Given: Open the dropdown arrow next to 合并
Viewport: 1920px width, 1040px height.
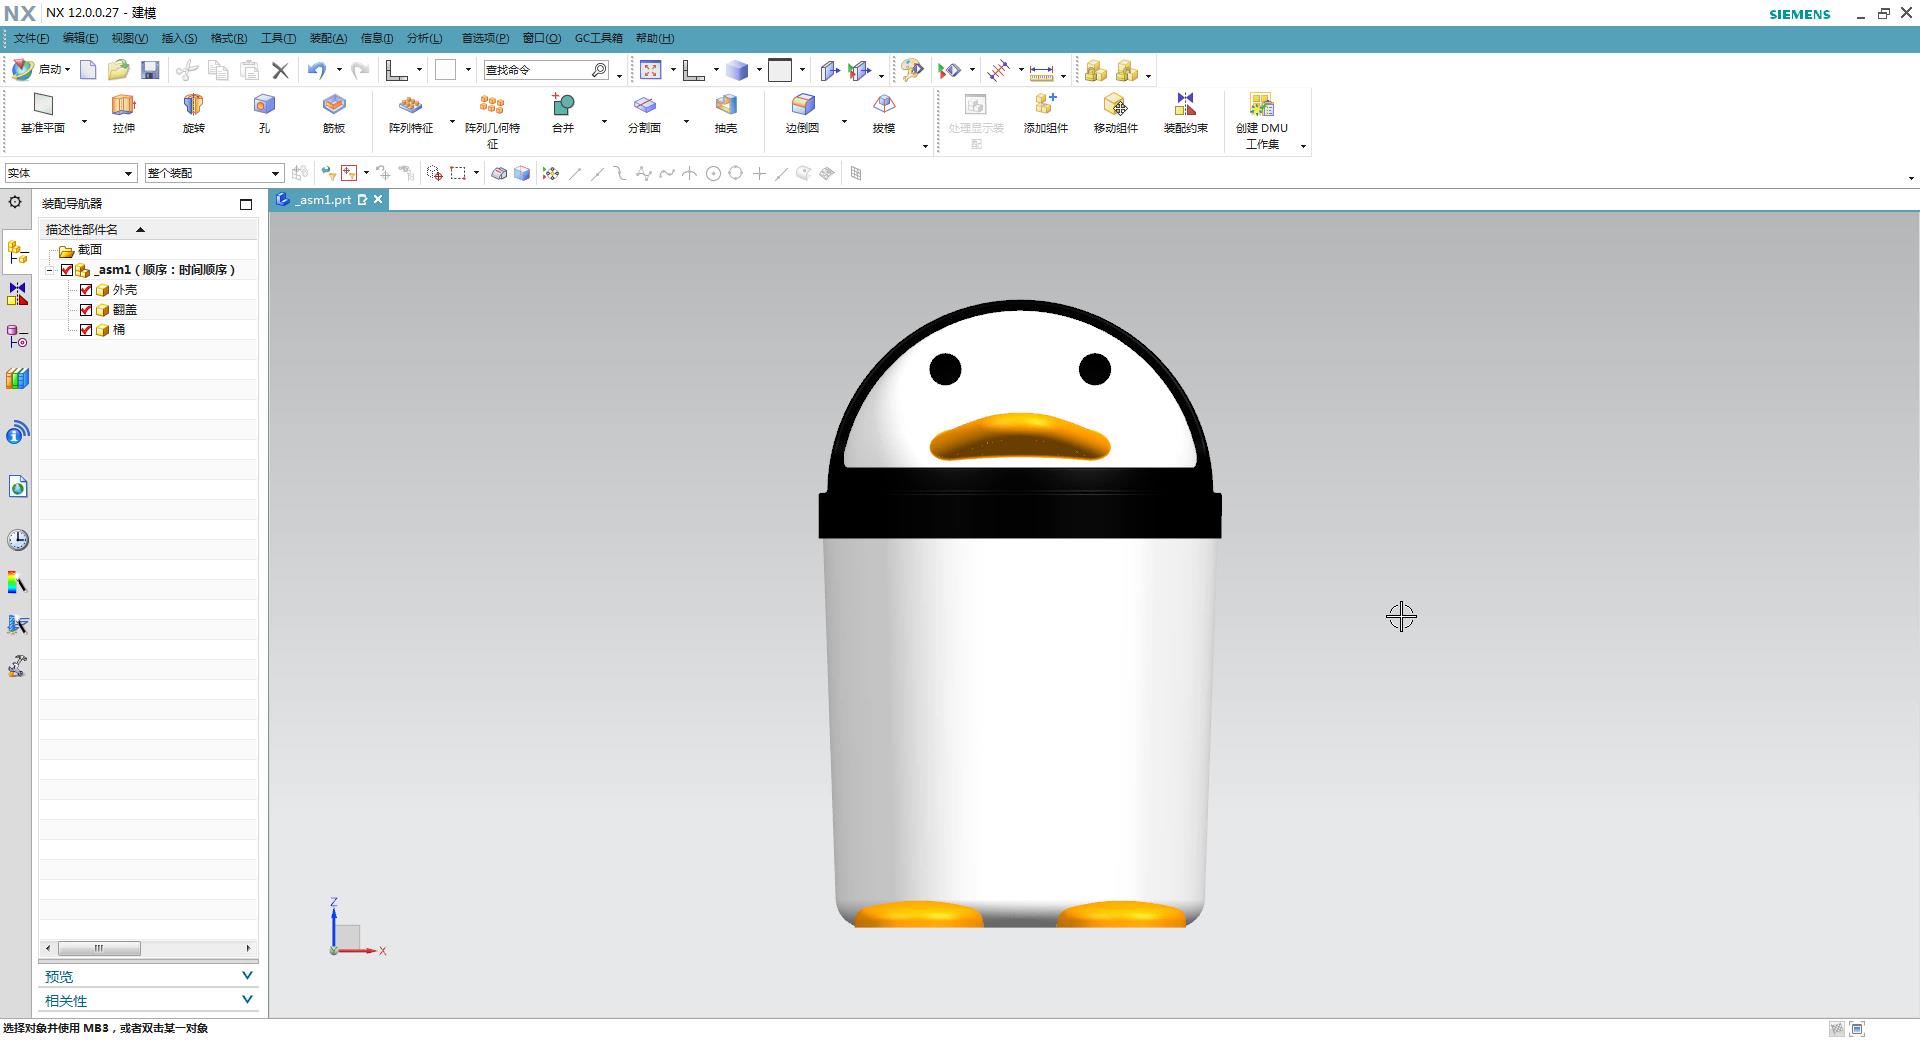Looking at the screenshot, I should pos(604,122).
